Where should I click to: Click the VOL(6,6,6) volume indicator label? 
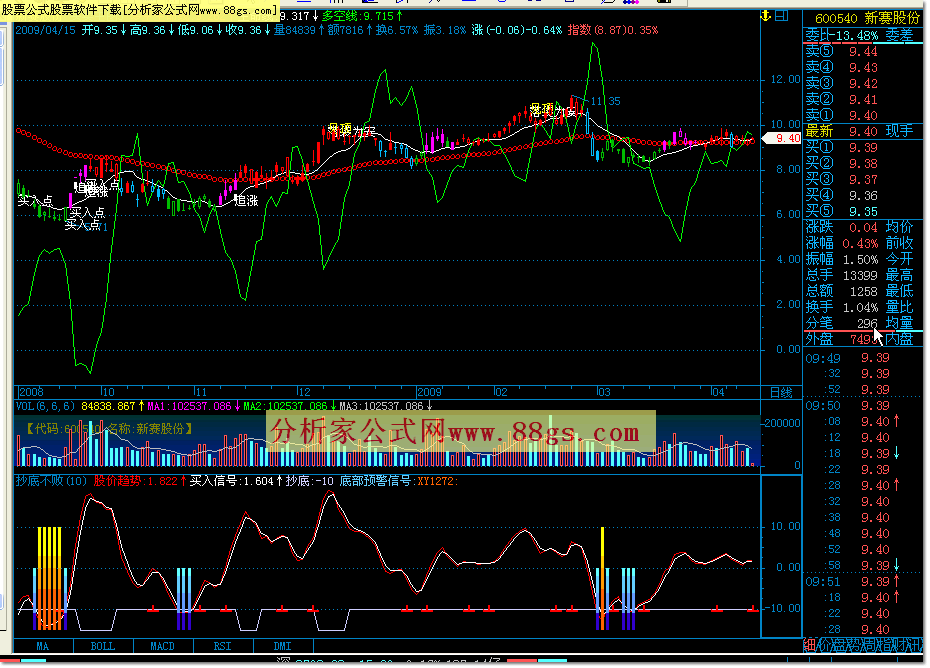(x=45, y=406)
